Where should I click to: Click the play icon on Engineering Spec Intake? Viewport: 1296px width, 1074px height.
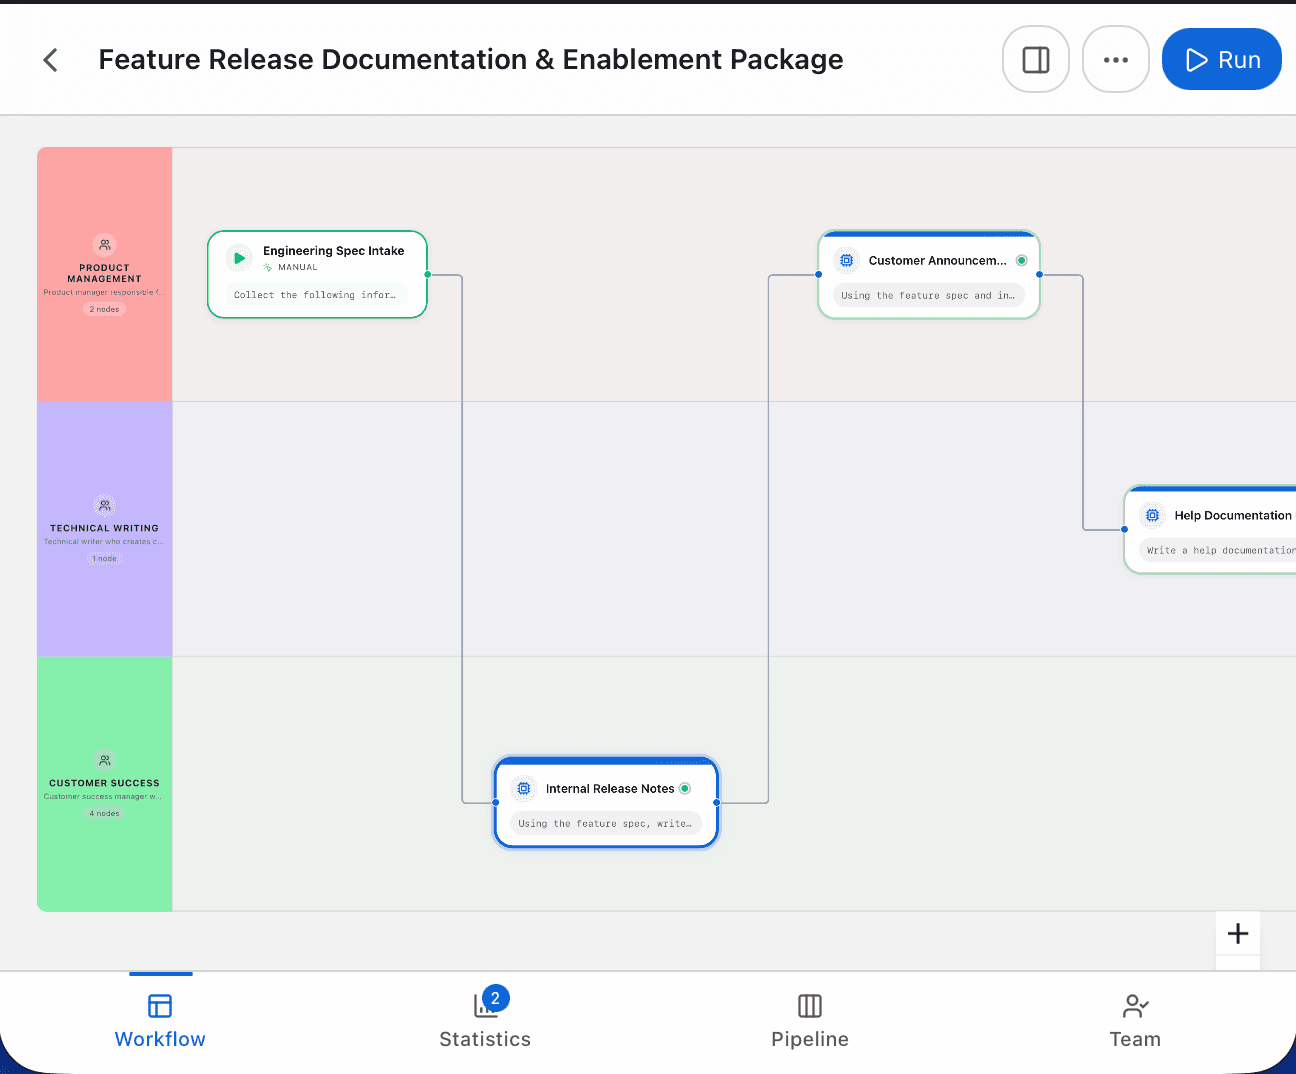click(238, 257)
